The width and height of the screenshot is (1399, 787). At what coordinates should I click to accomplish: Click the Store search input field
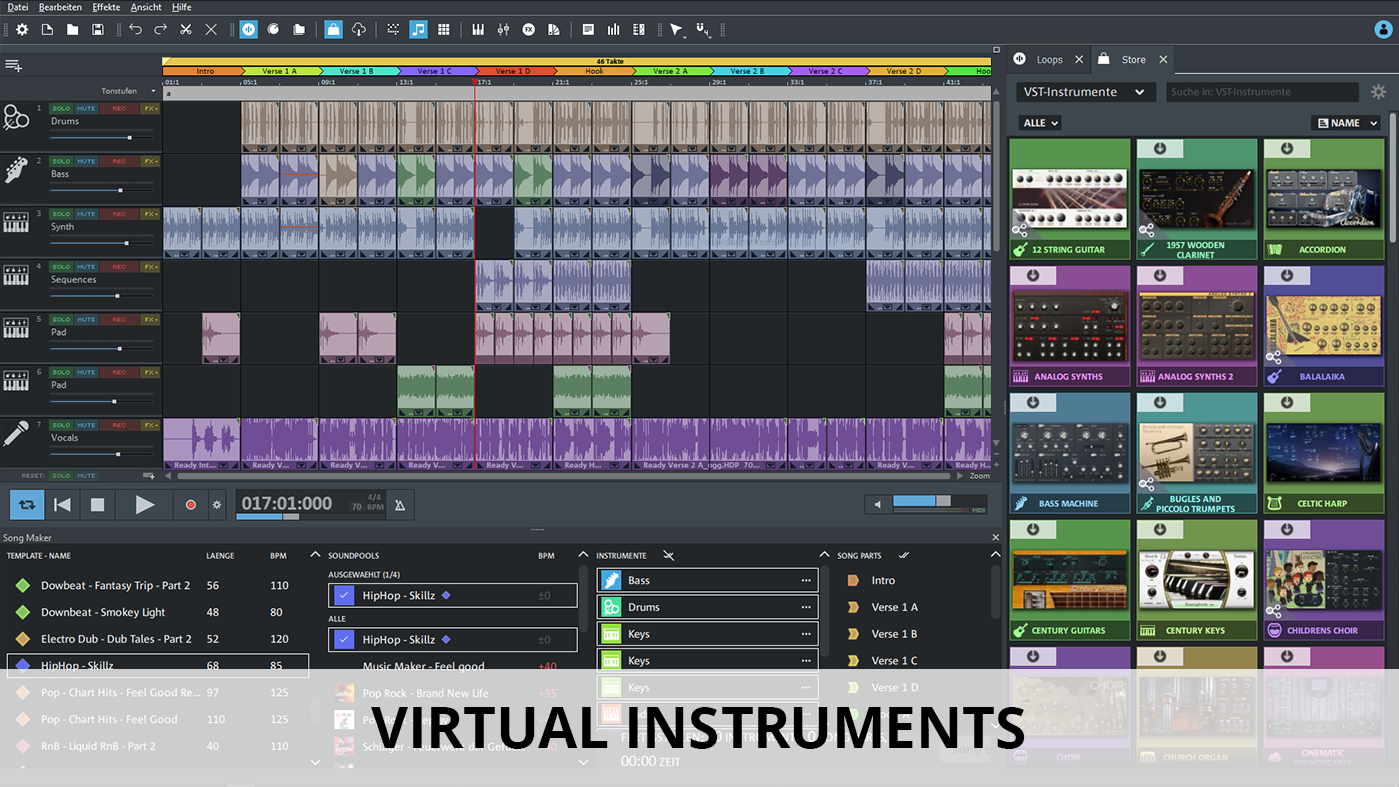[1262, 92]
